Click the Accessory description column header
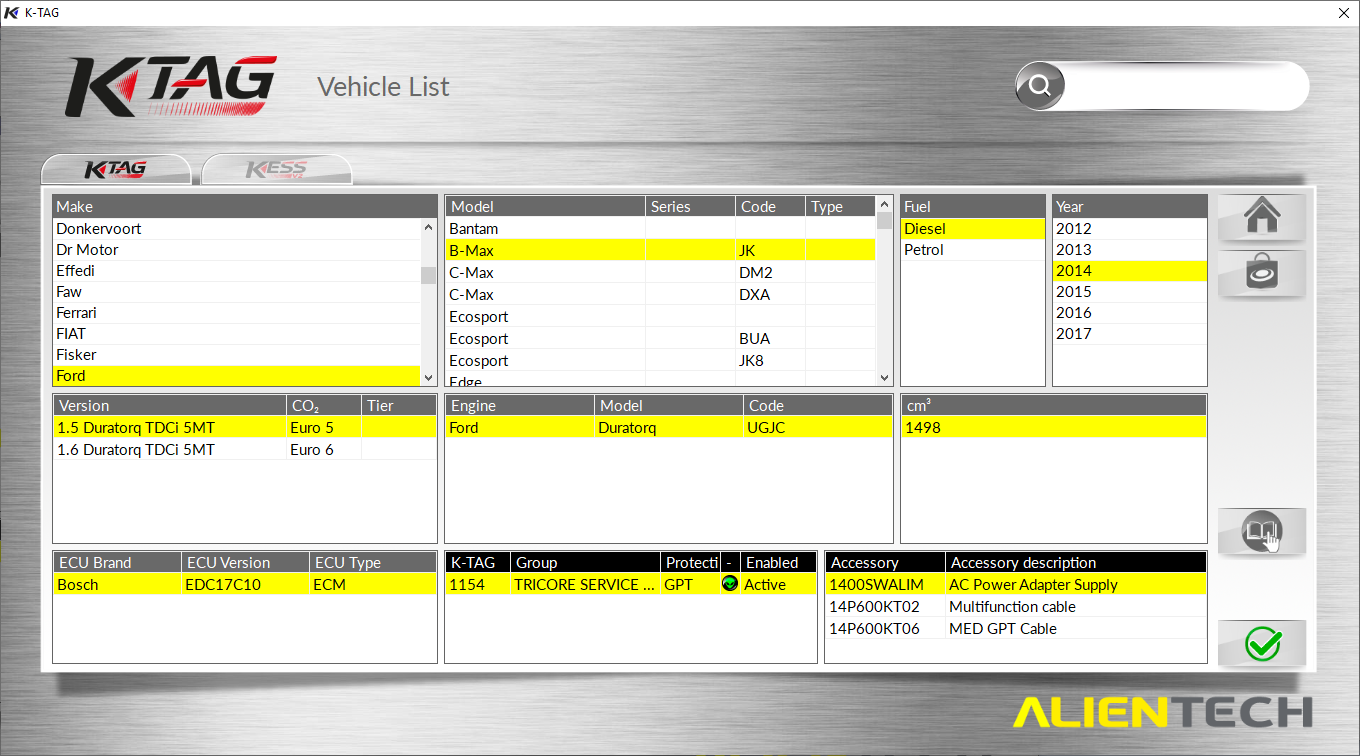Viewport: 1360px width, 756px height. tap(1076, 562)
